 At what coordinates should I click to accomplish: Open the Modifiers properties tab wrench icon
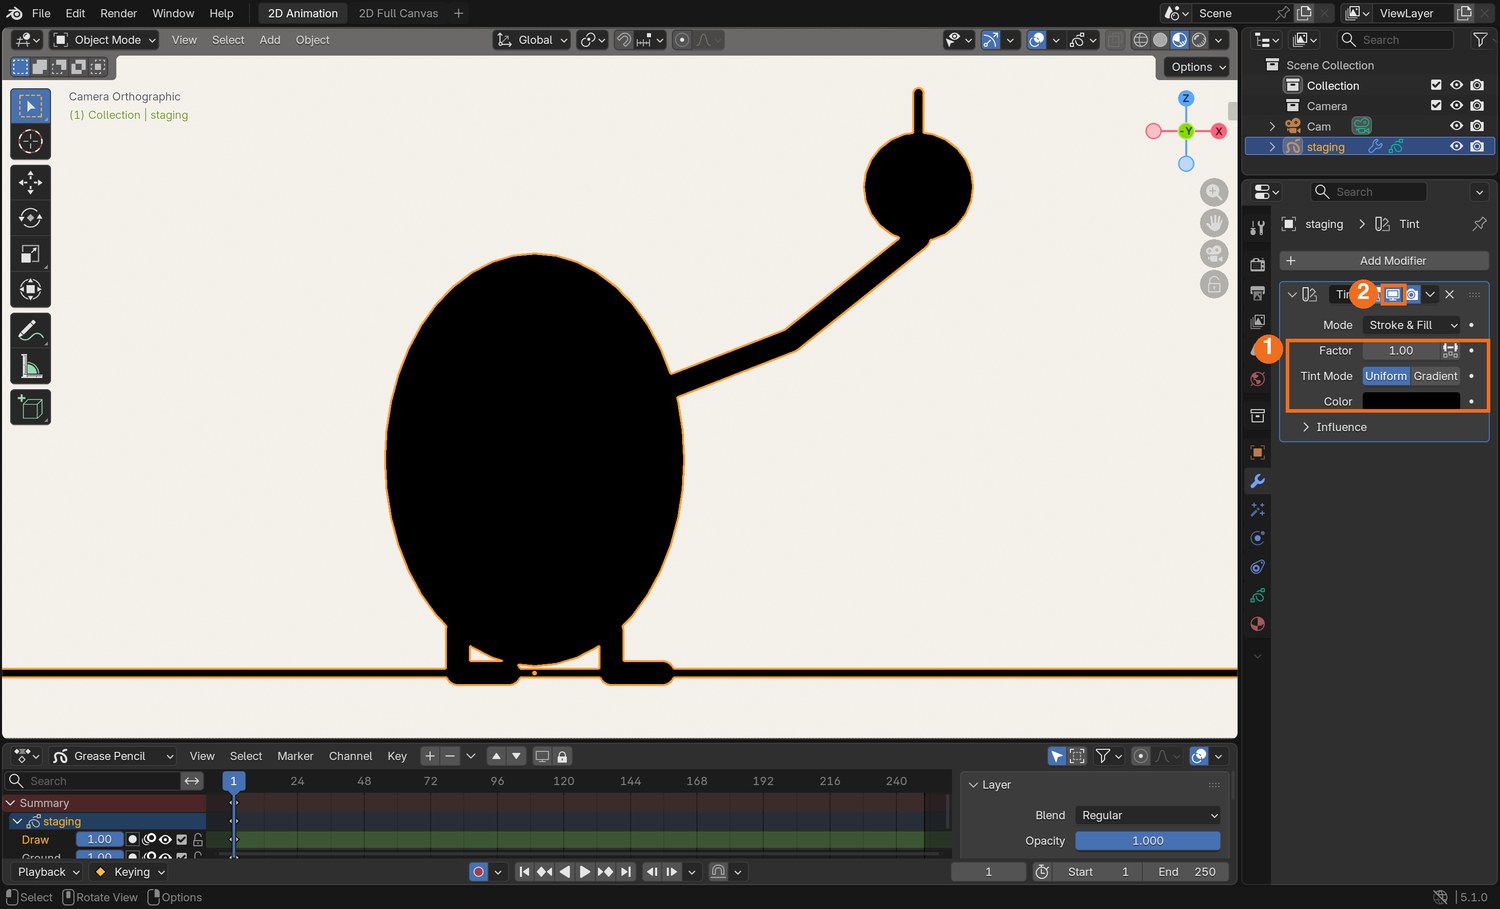(1258, 481)
